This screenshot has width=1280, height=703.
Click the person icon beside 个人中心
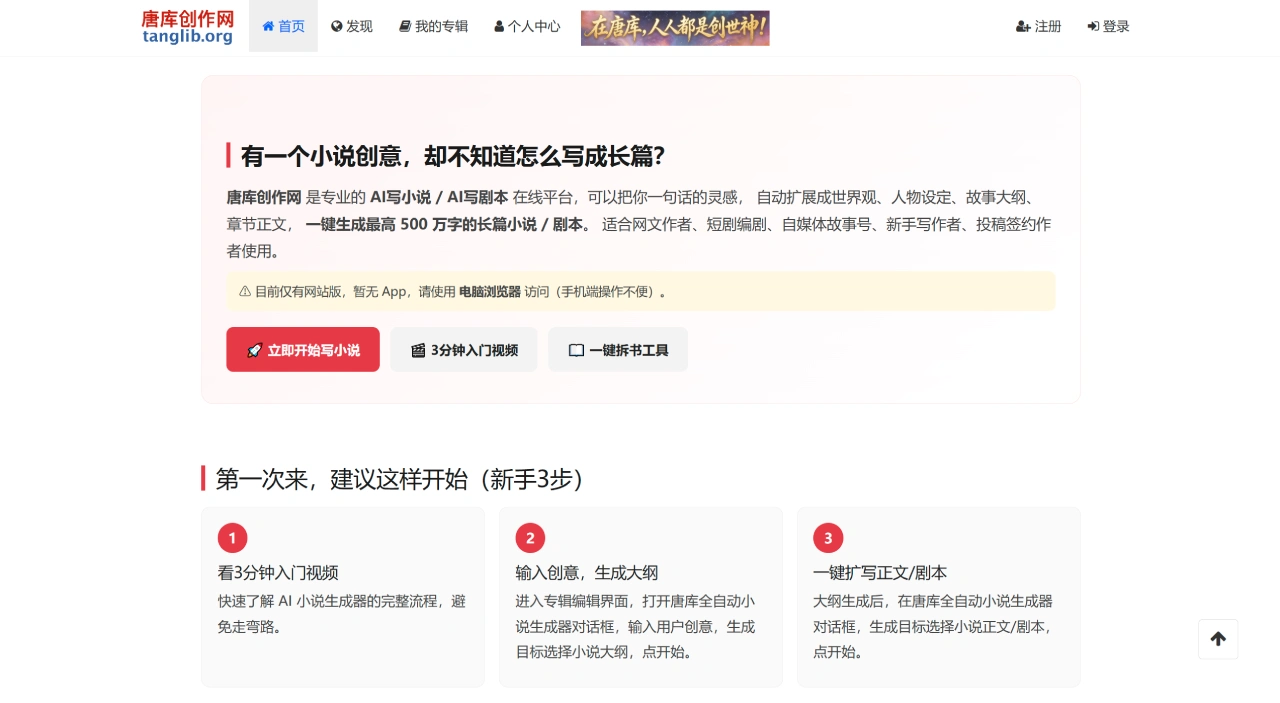[x=499, y=27]
